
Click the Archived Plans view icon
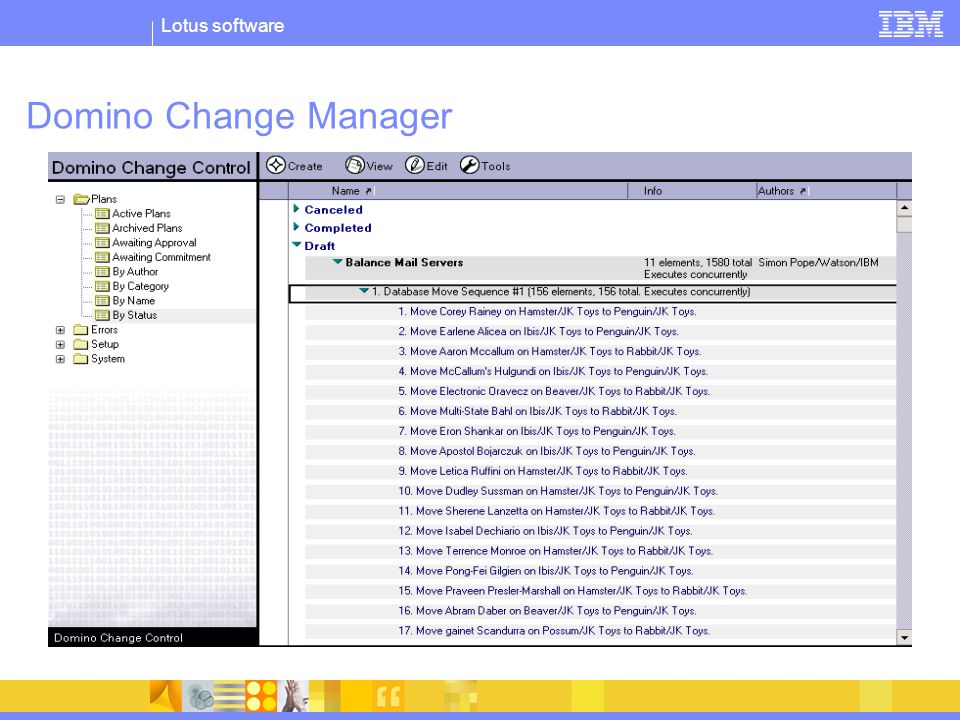pos(102,228)
